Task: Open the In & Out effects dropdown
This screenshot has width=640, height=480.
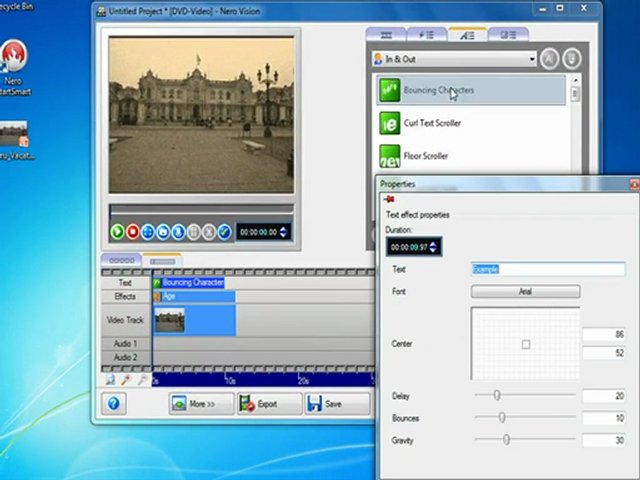Action: pos(454,59)
